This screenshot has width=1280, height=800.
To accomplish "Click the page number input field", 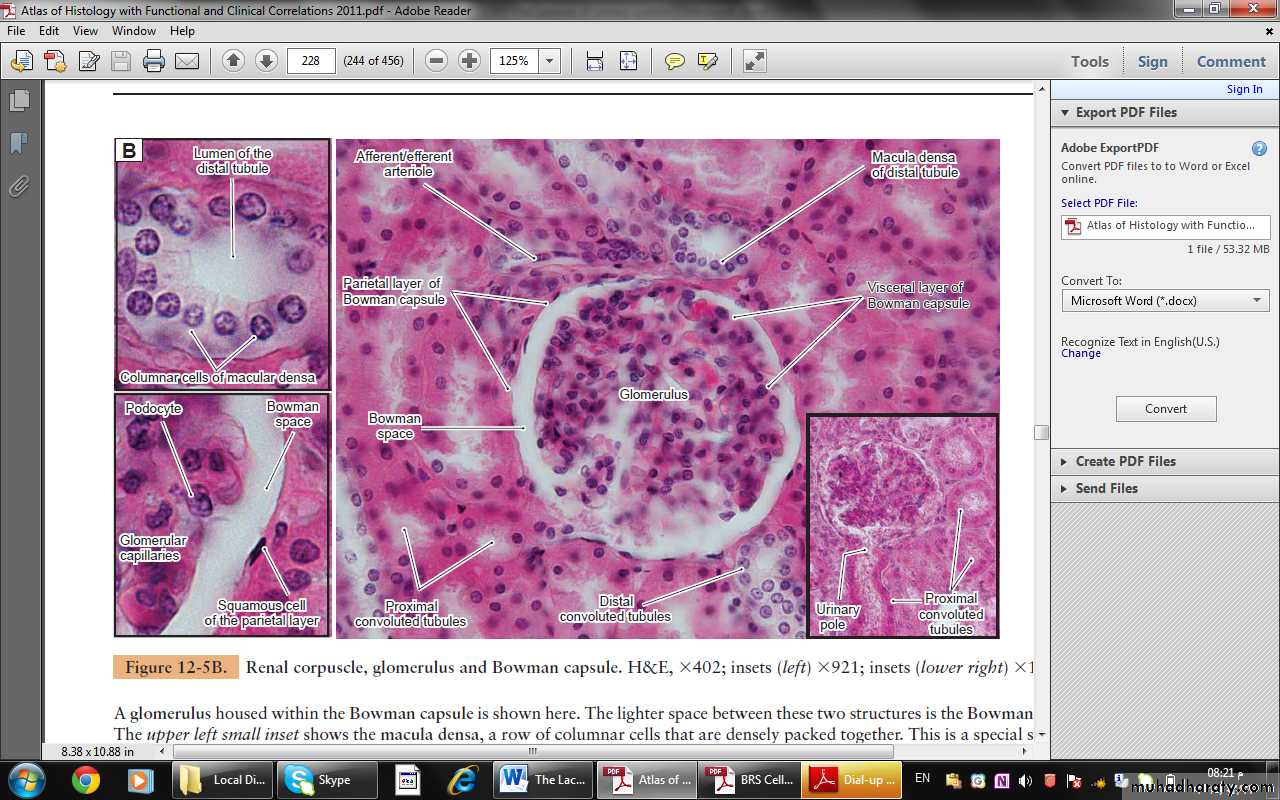I will tap(311, 61).
